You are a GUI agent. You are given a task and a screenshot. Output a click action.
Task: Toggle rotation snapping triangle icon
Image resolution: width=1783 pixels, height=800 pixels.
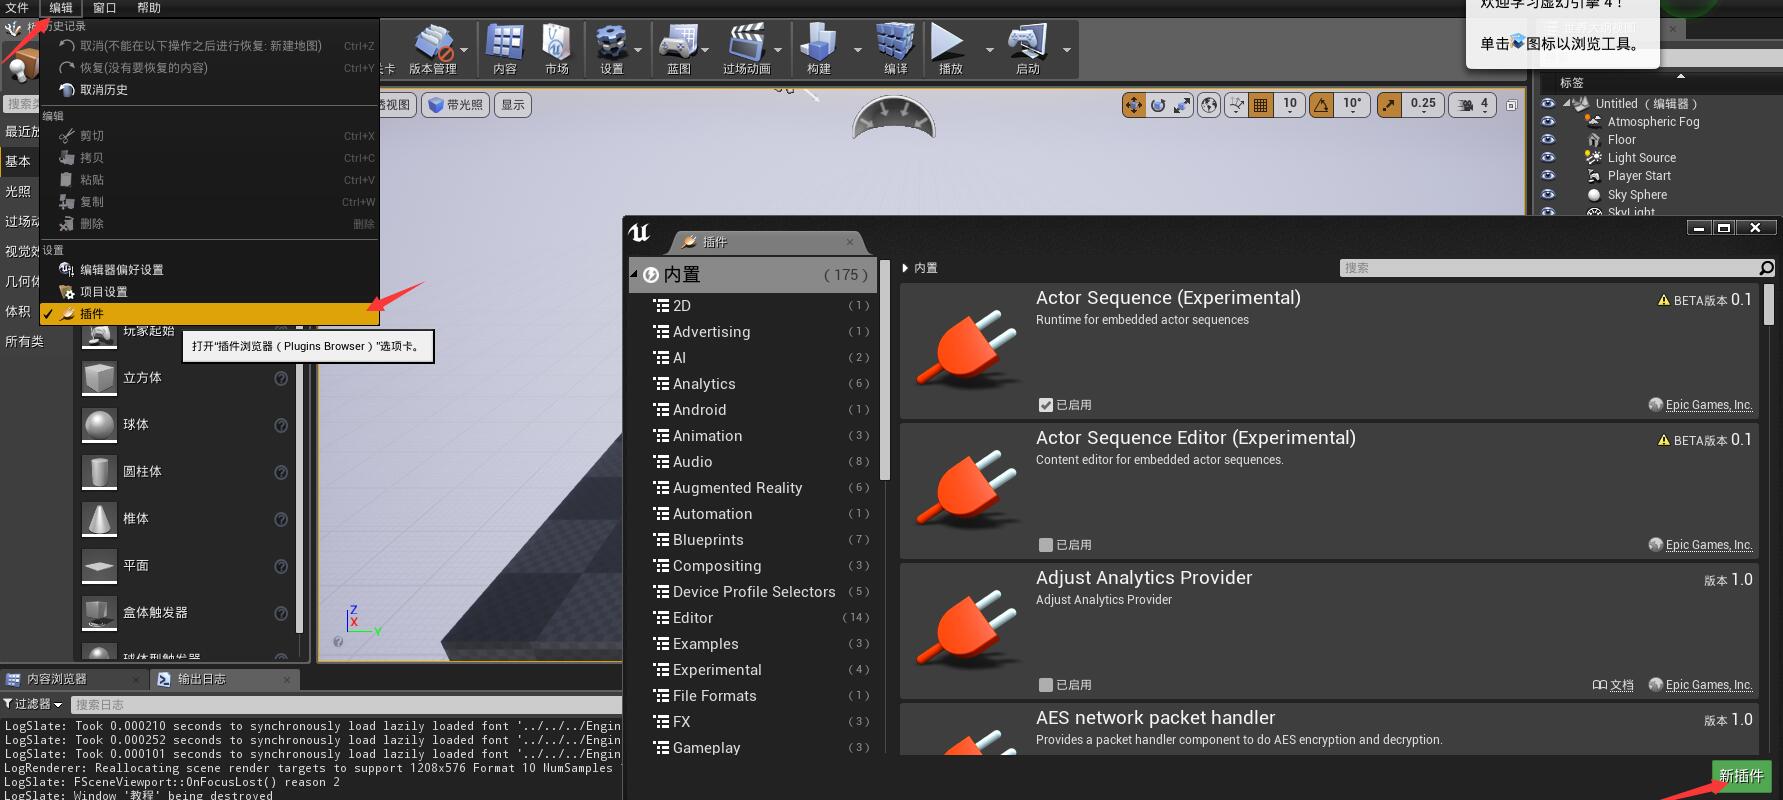tap(1322, 105)
